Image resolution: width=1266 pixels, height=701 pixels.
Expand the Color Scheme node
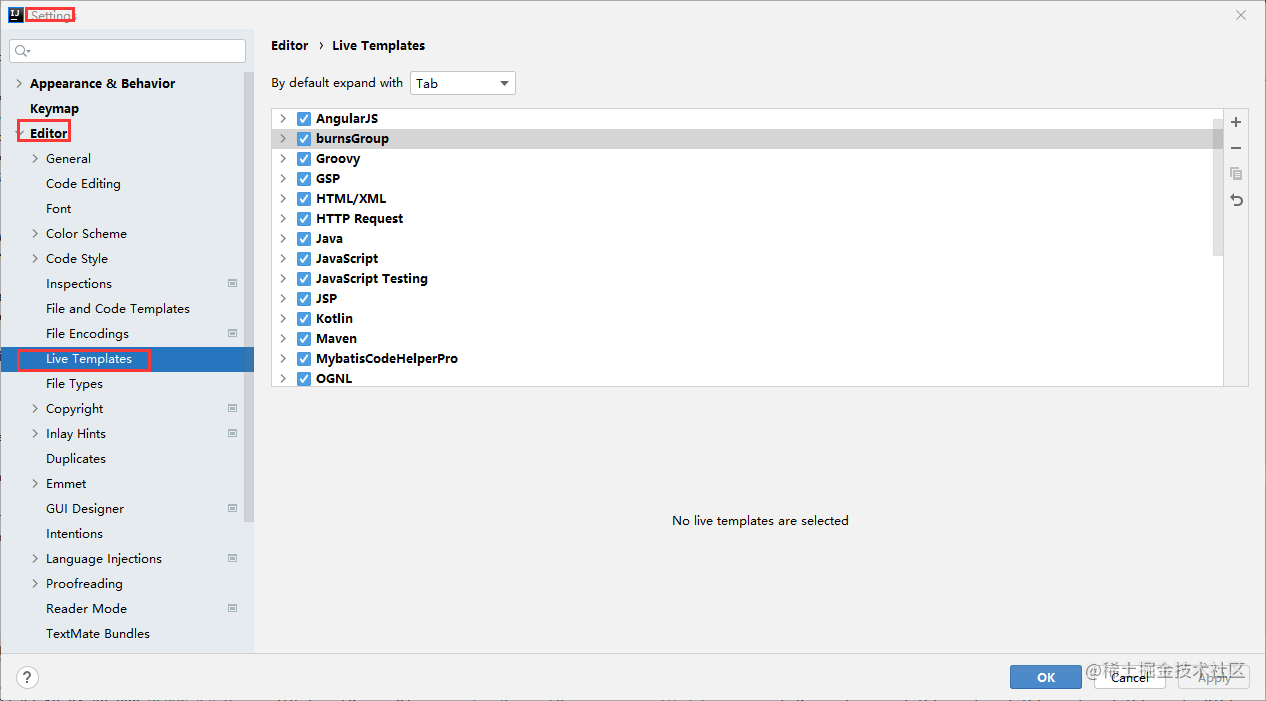(35, 233)
